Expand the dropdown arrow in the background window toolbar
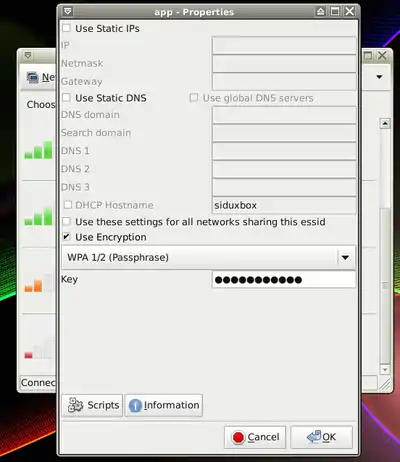Image resolution: width=400 pixels, height=462 pixels. click(379, 77)
